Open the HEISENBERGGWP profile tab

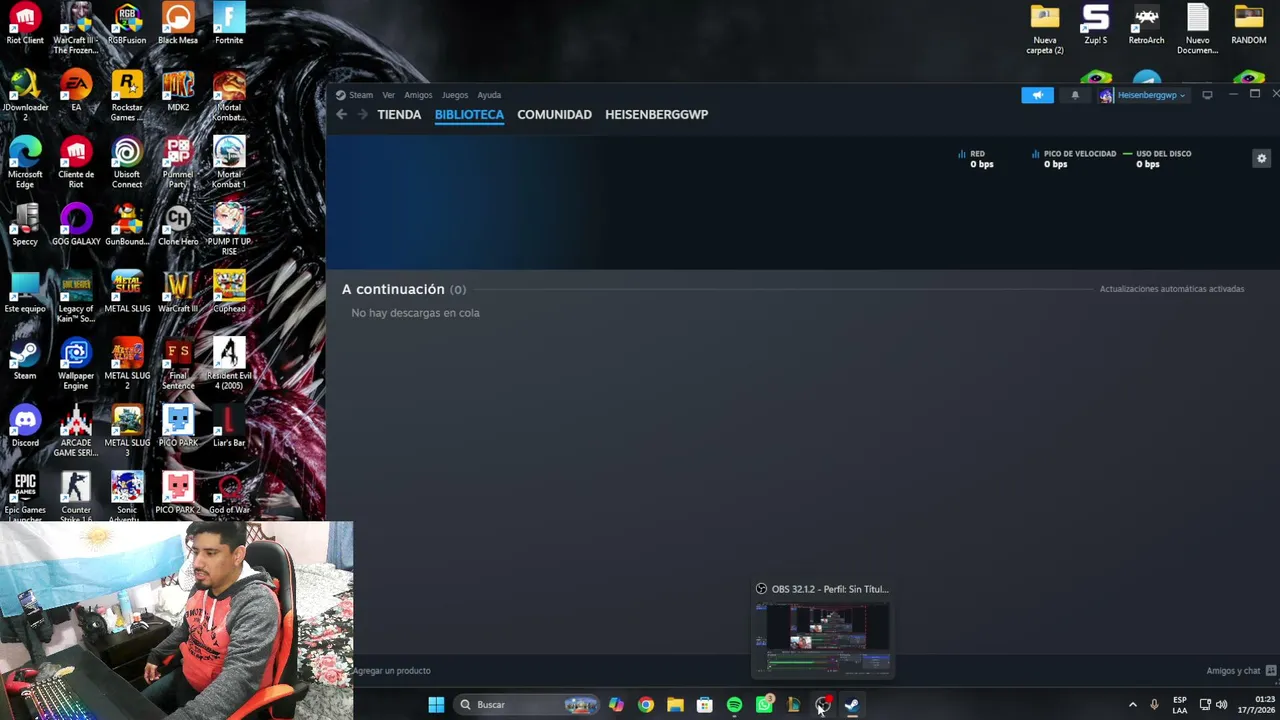click(x=656, y=114)
